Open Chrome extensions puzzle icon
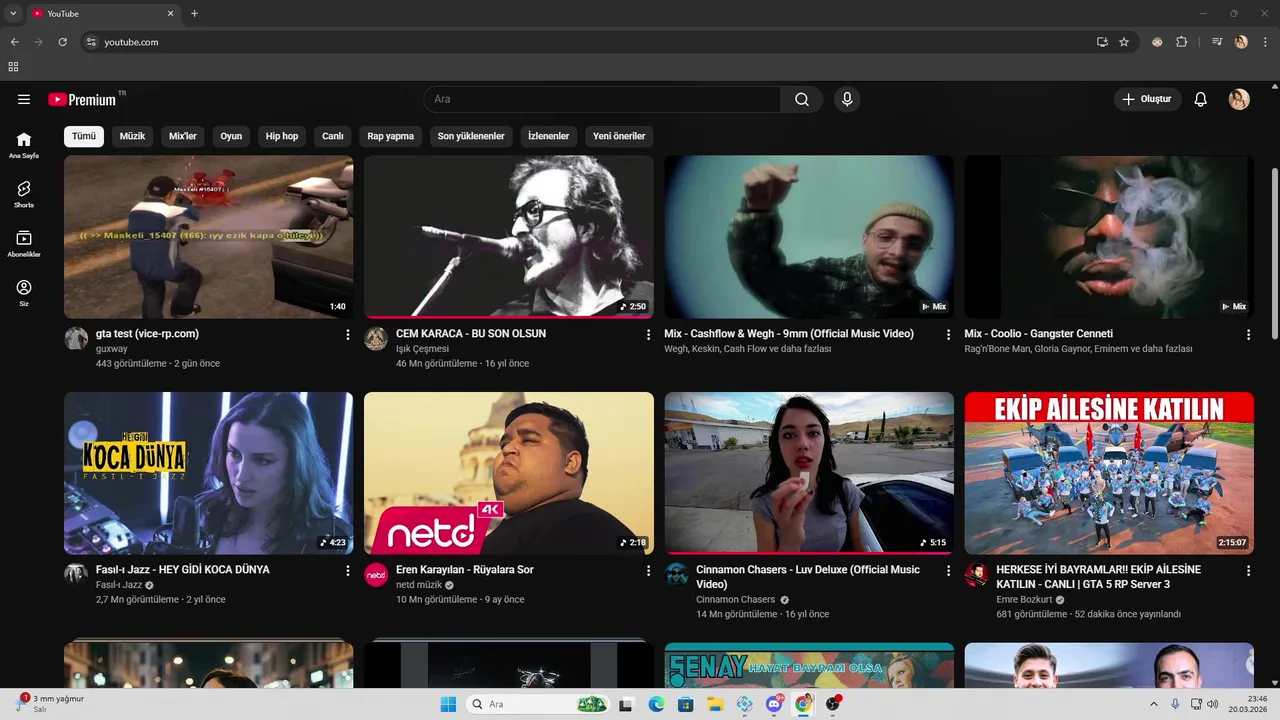The height and width of the screenshot is (720, 1280). tap(1182, 42)
